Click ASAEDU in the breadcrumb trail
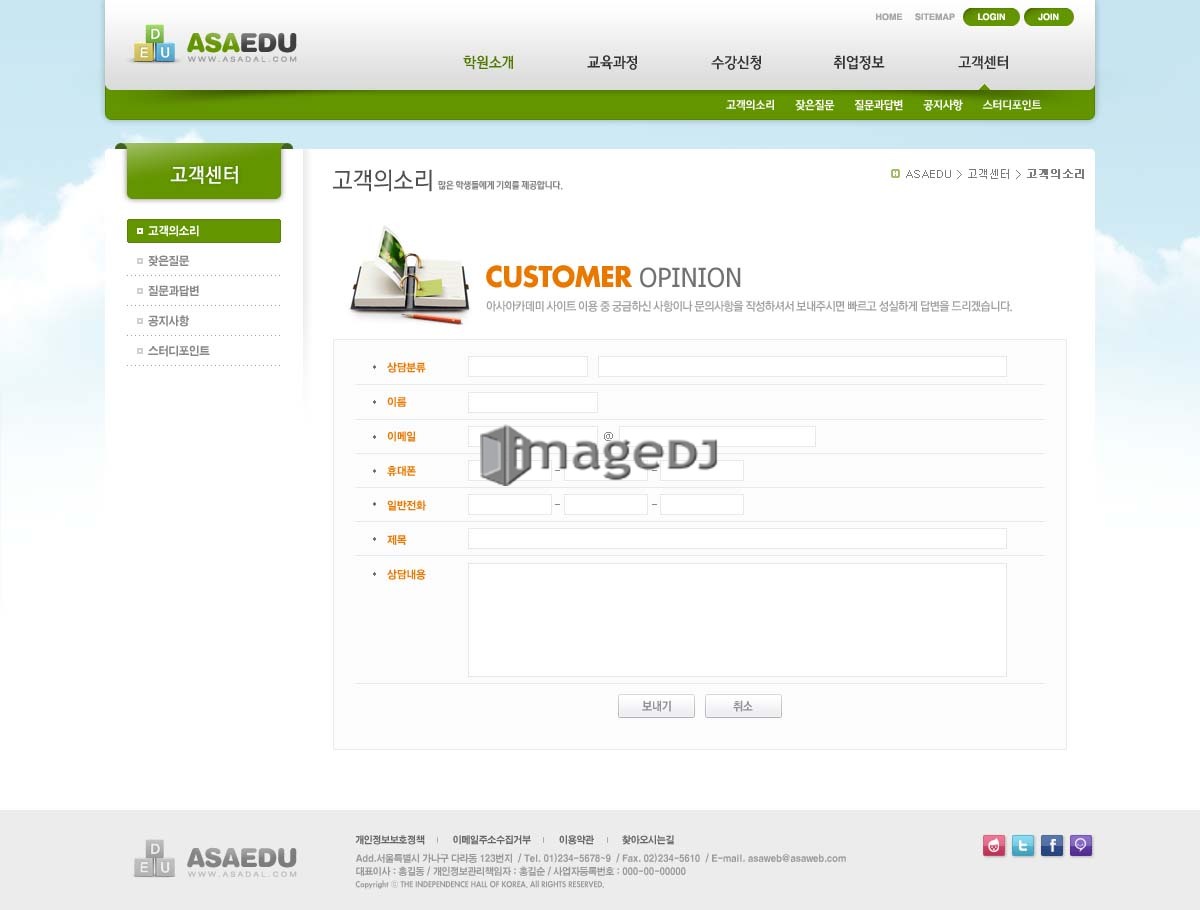This screenshot has height=910, width=1200. click(x=928, y=174)
